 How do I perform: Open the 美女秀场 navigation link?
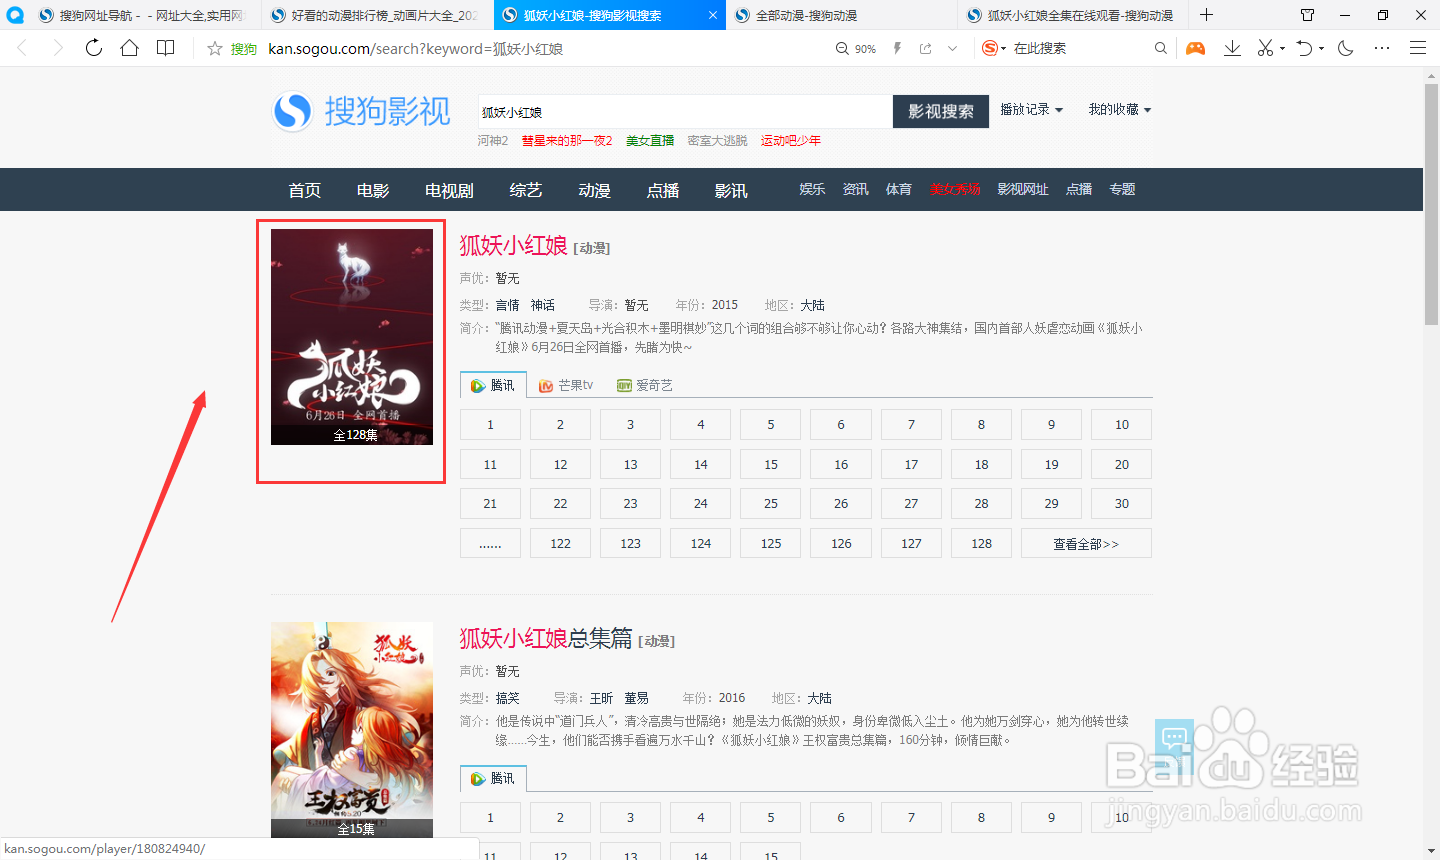pos(955,189)
